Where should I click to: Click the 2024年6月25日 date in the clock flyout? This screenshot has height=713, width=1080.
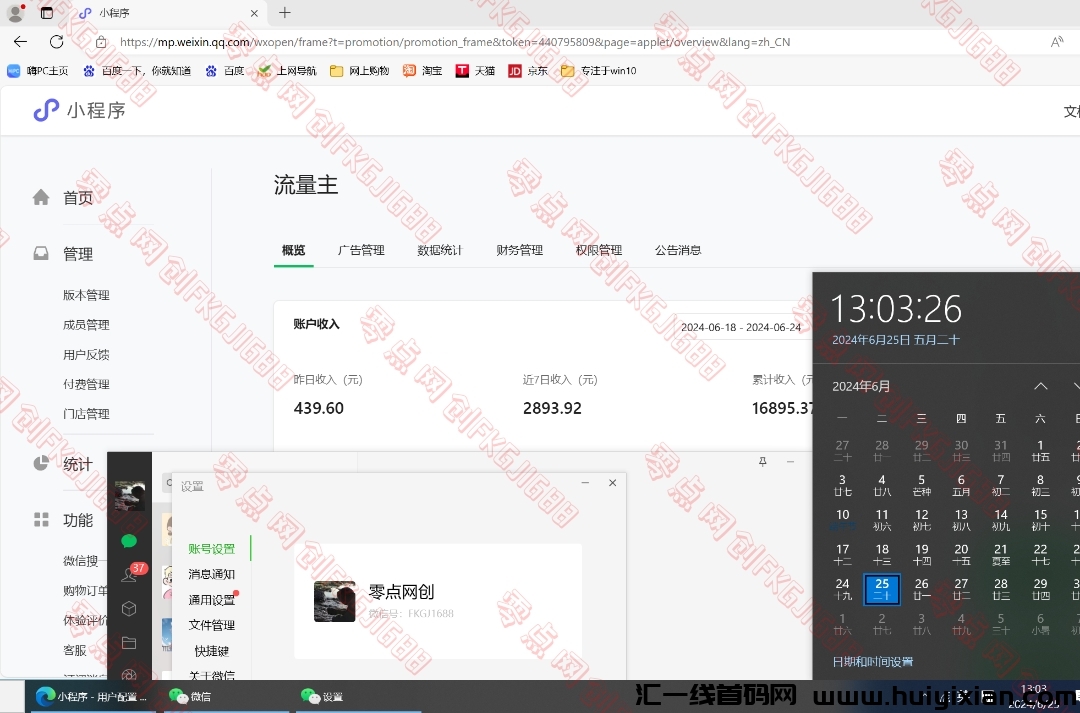coord(895,340)
